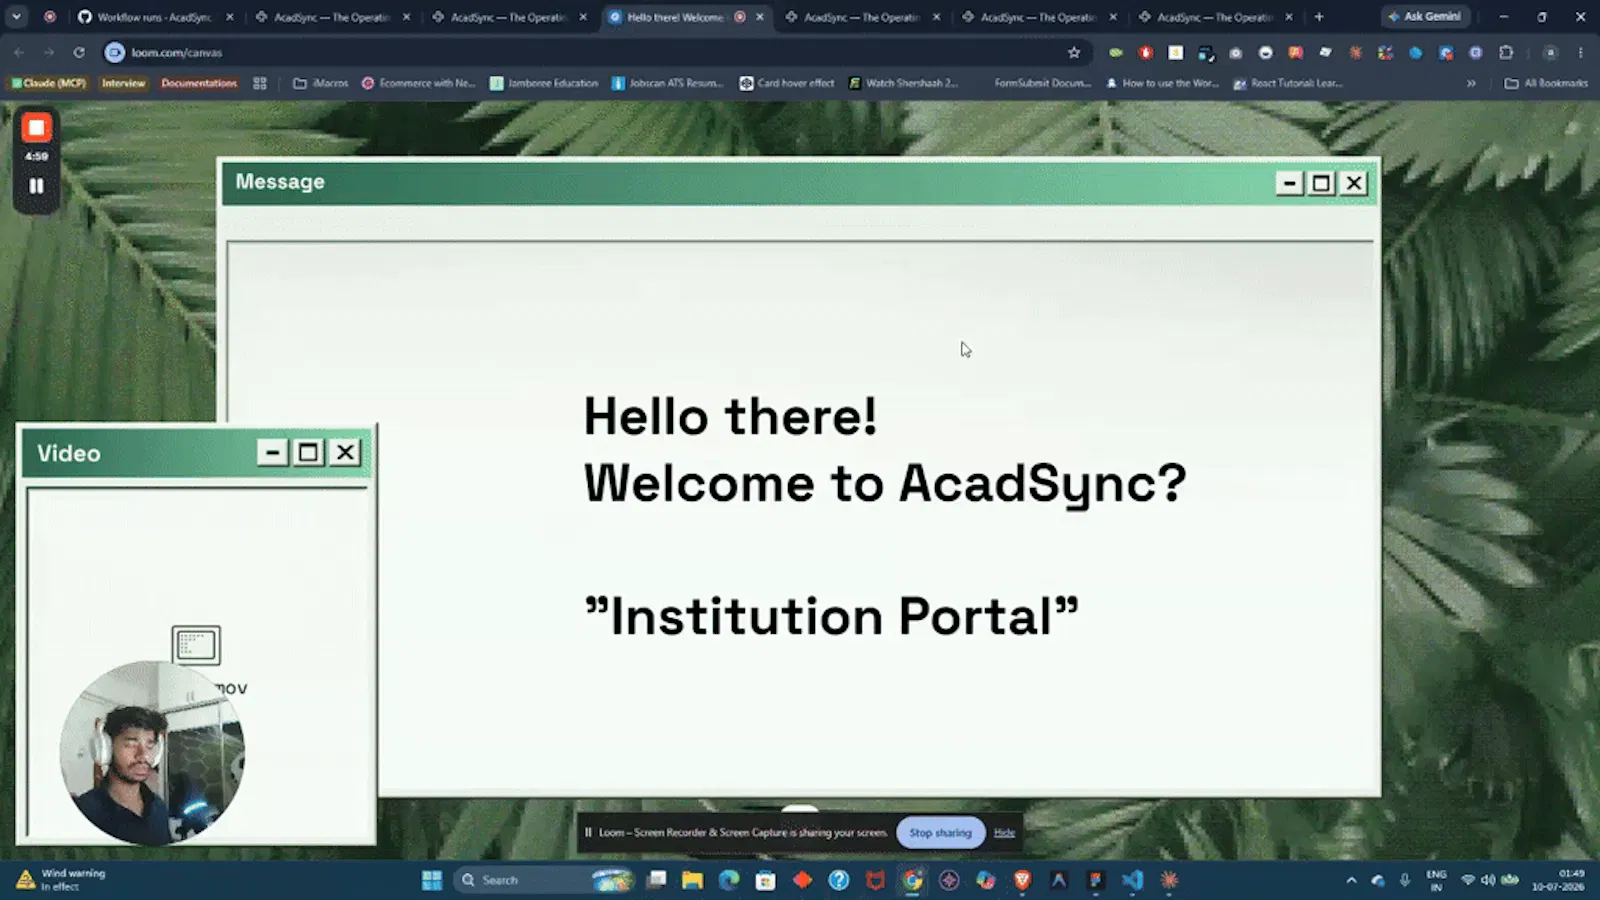Viewport: 1600px width, 900px height.
Task: Click the Stop sharing button
Action: tap(940, 833)
